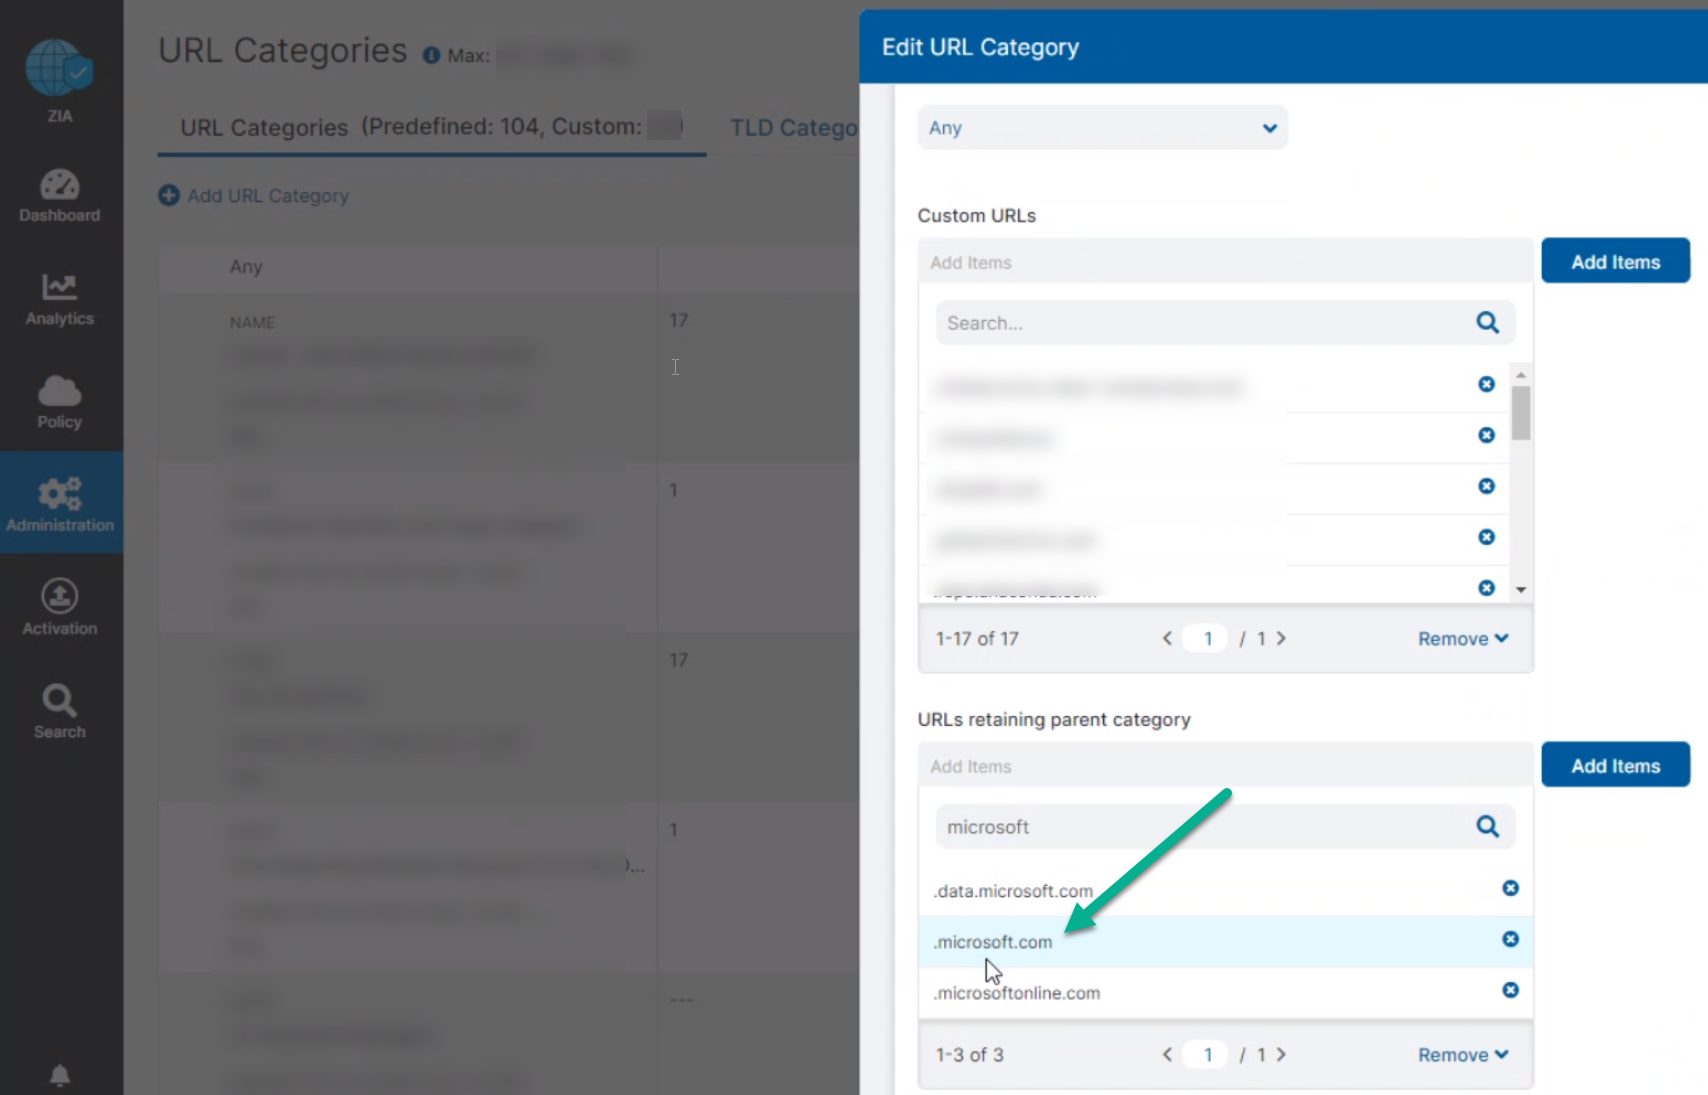1708x1095 pixels.
Task: Click page number field in Custom URLs pager
Action: [1207, 638]
